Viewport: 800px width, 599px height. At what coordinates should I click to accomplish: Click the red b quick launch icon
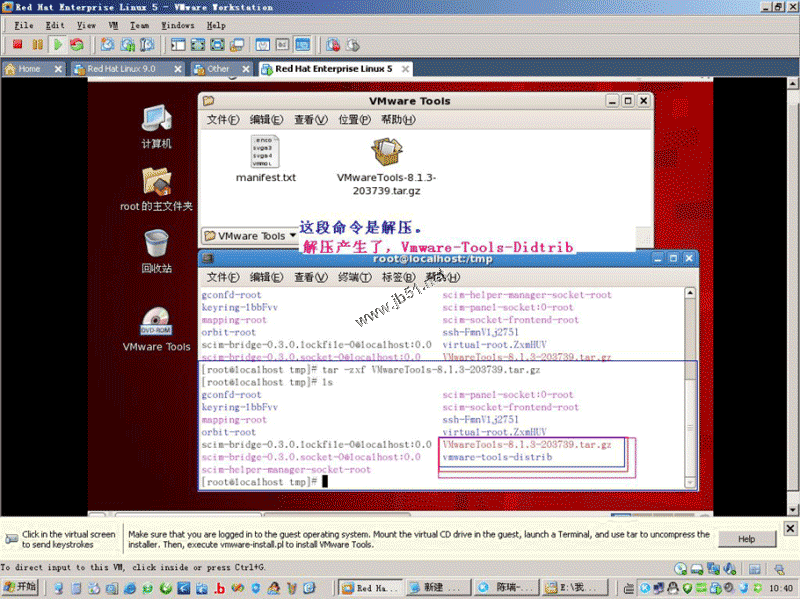click(x=219, y=588)
